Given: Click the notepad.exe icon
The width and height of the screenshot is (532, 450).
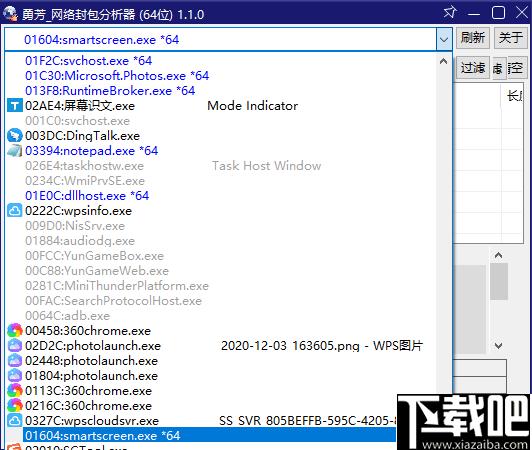Looking at the screenshot, I should pyautogui.click(x=15, y=150).
